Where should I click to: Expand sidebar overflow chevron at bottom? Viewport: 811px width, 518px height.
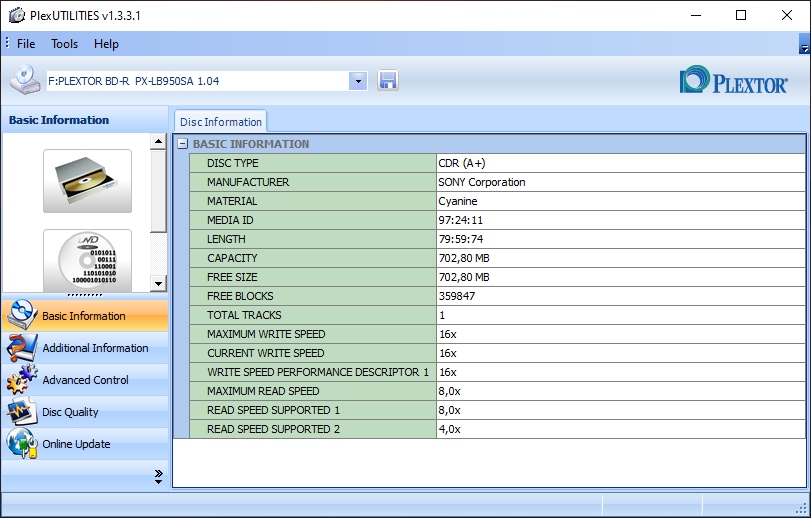pyautogui.click(x=158, y=477)
